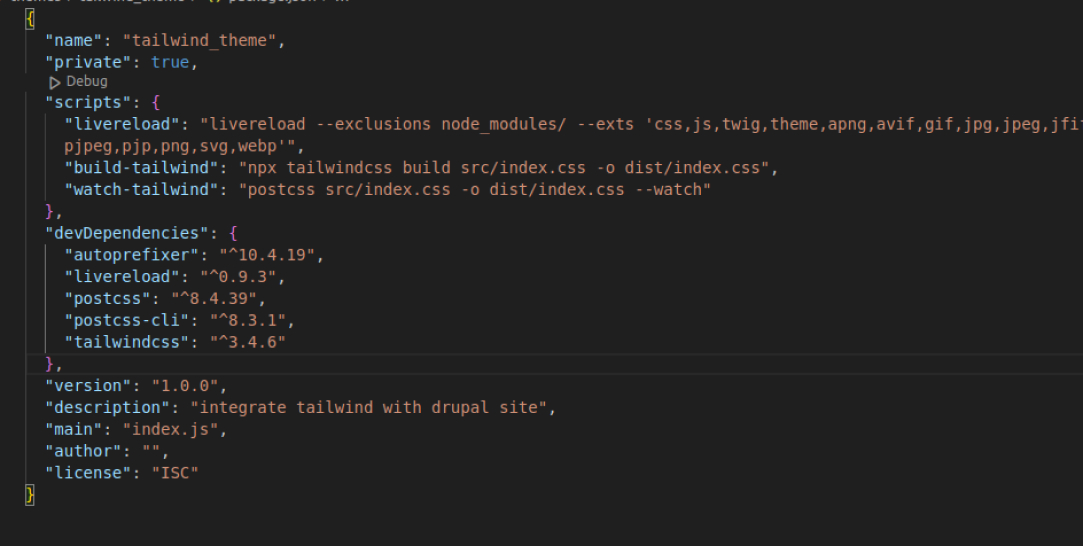Click the "1.0.0" version value
Screen dimensions: 1083x546
189,386
